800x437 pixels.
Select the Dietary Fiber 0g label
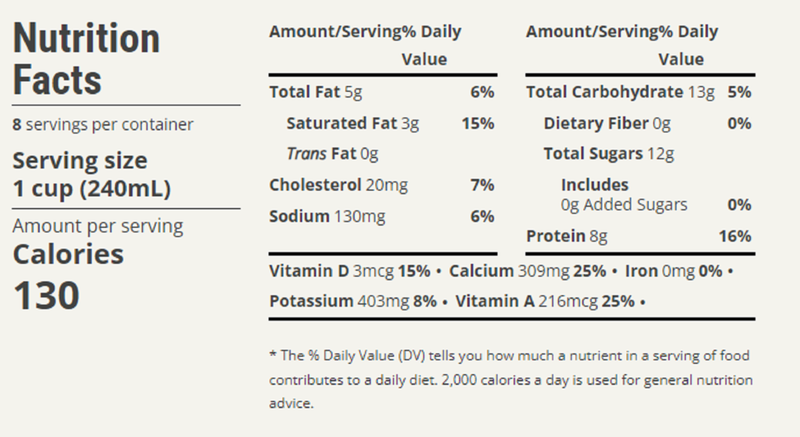(x=608, y=124)
